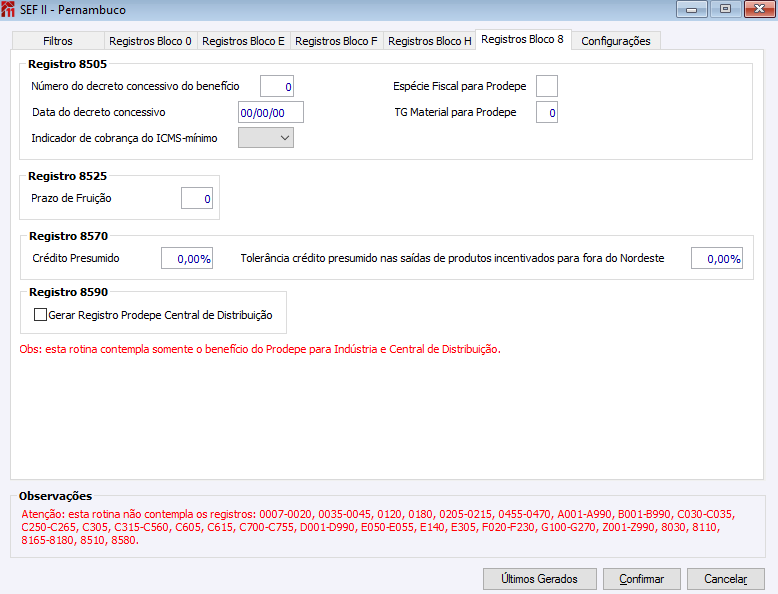Focus the Tolerância crédito presumido field
The height and width of the screenshot is (594, 778).
(x=717, y=258)
